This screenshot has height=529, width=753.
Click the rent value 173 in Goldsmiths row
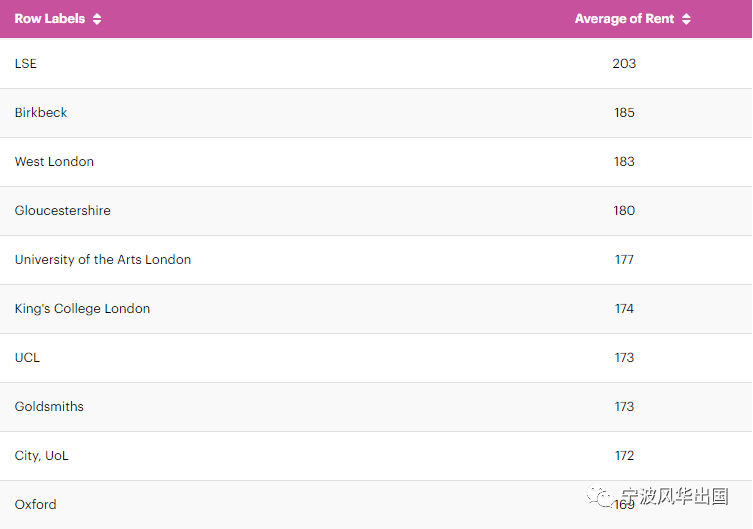pos(624,407)
